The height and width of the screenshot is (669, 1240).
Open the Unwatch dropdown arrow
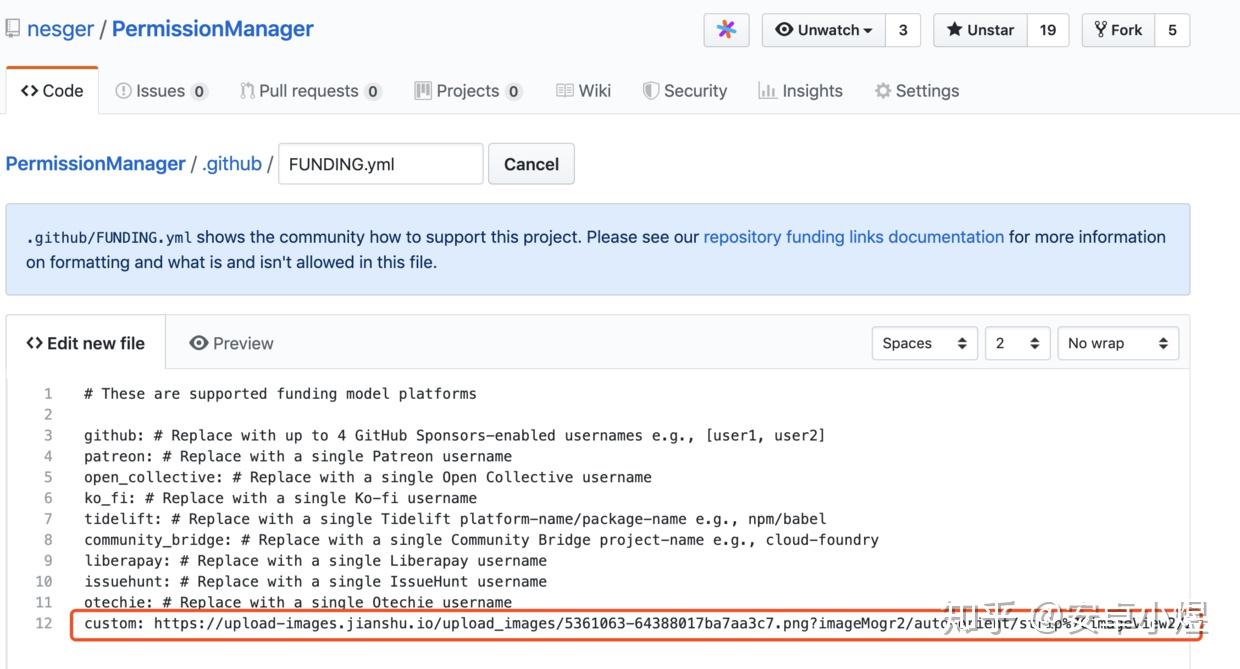point(869,29)
